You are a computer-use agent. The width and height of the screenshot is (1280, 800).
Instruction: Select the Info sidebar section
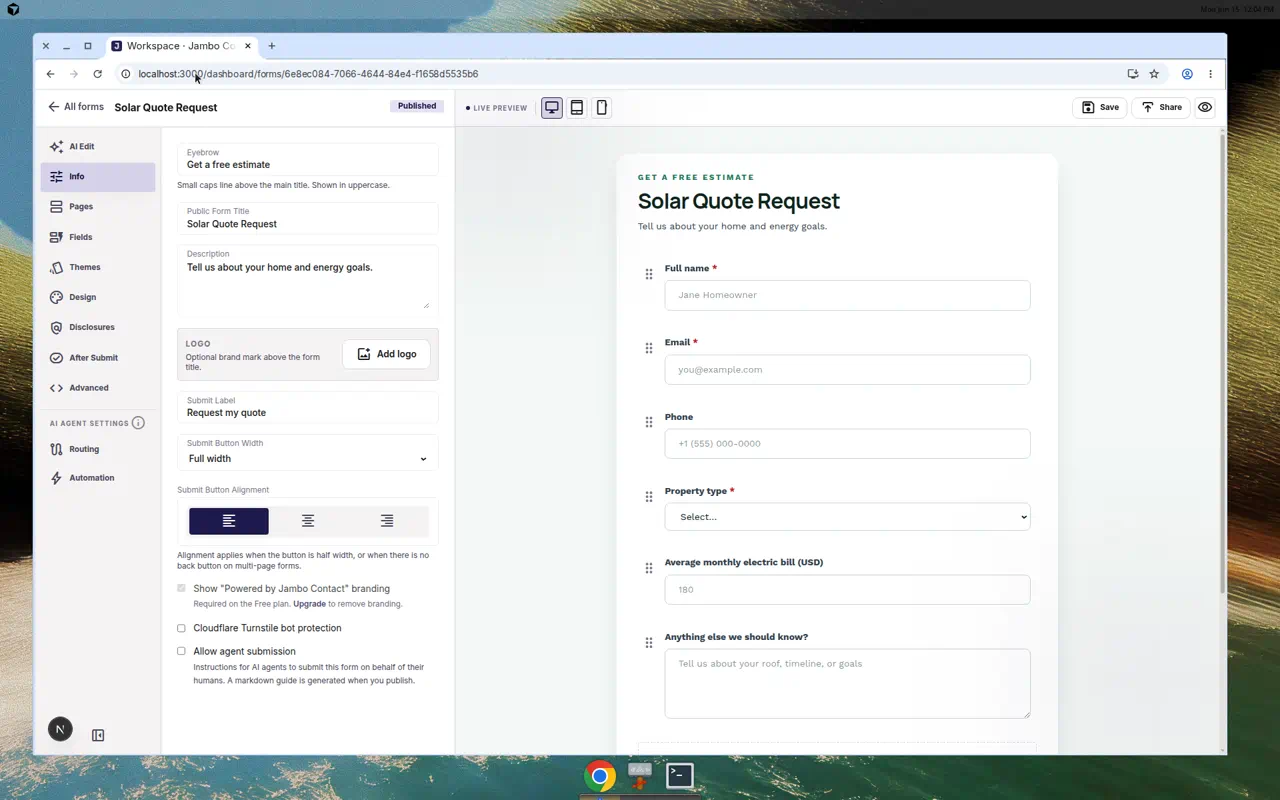click(x=97, y=176)
